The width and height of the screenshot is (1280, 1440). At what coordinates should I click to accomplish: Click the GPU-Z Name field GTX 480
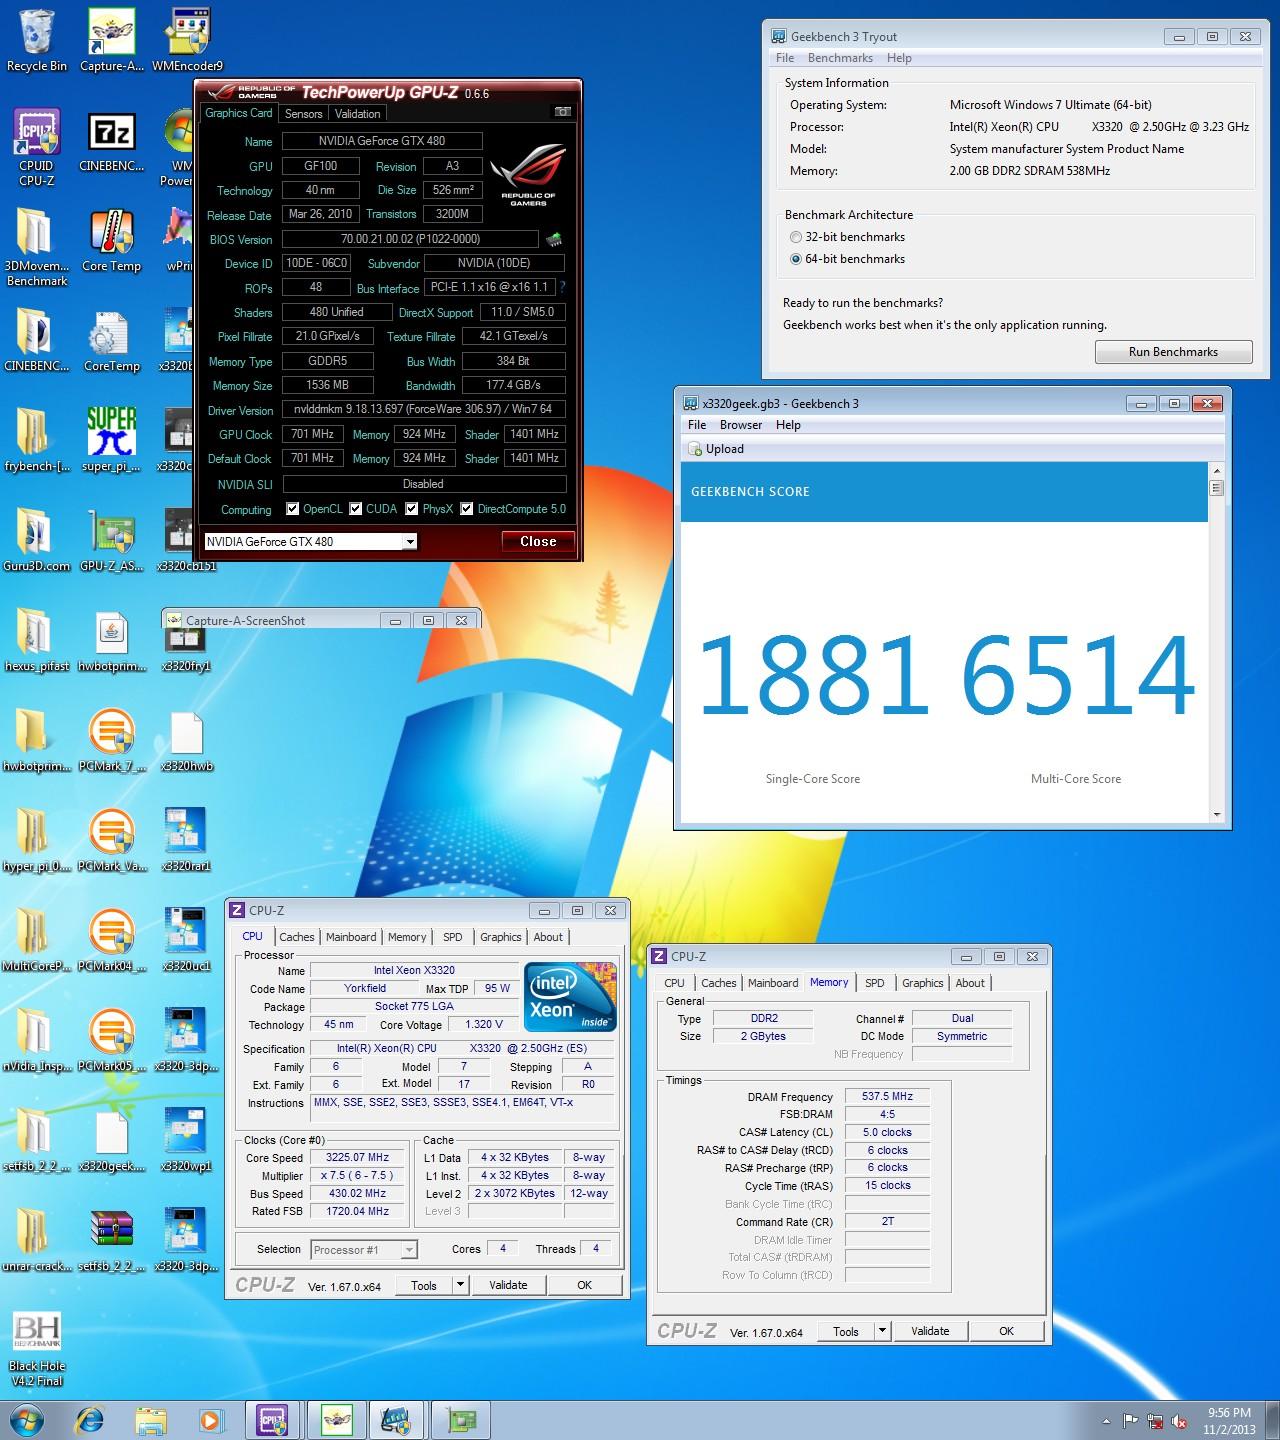tap(382, 141)
